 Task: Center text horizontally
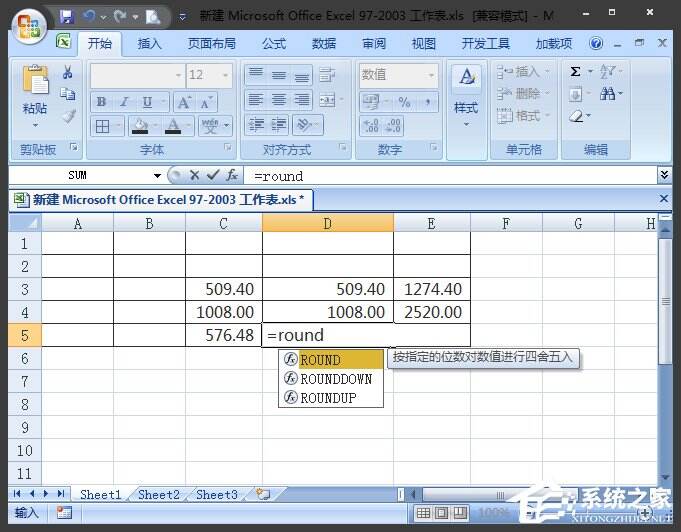pos(279,100)
